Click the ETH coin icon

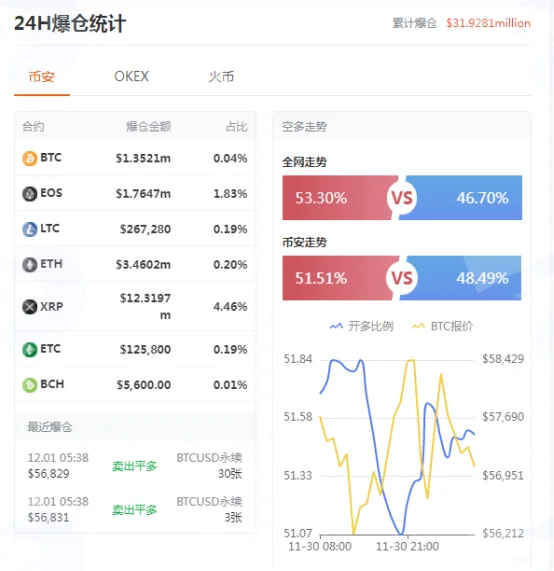[x=30, y=264]
